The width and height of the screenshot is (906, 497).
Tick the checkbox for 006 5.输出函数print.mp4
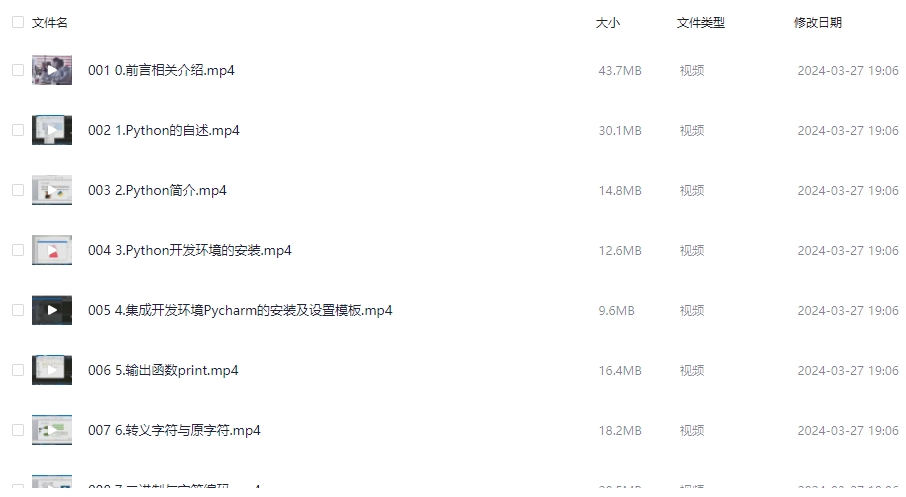18,370
